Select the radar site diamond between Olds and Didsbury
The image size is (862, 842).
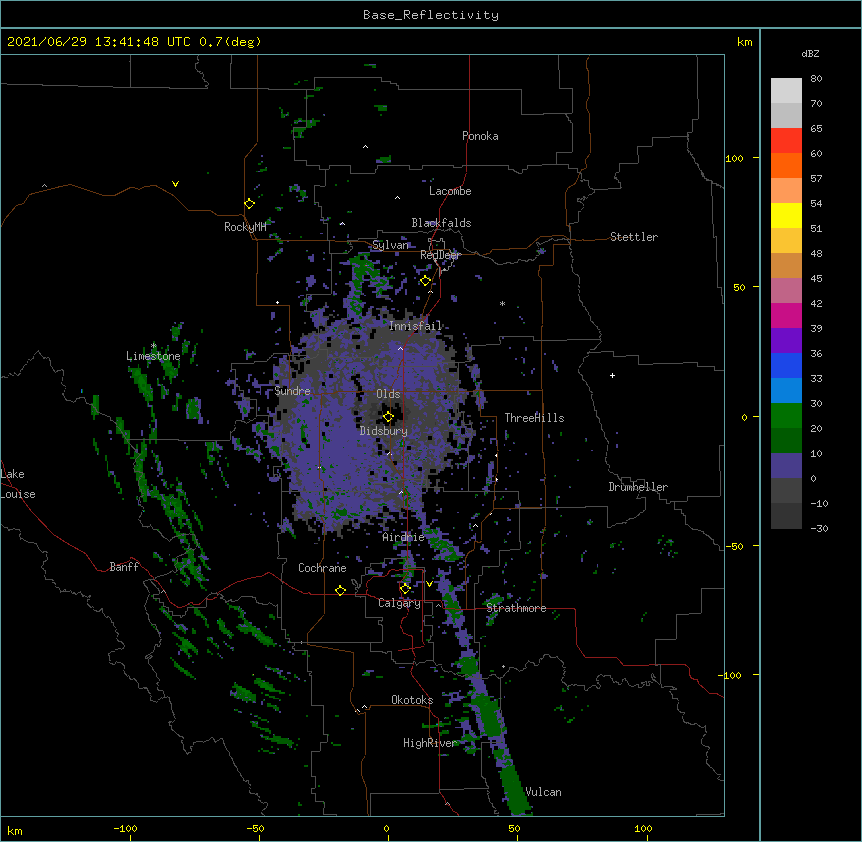[388, 417]
